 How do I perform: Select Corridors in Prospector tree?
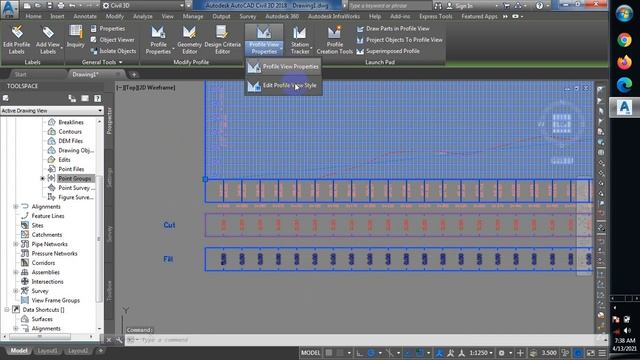[x=43, y=263]
